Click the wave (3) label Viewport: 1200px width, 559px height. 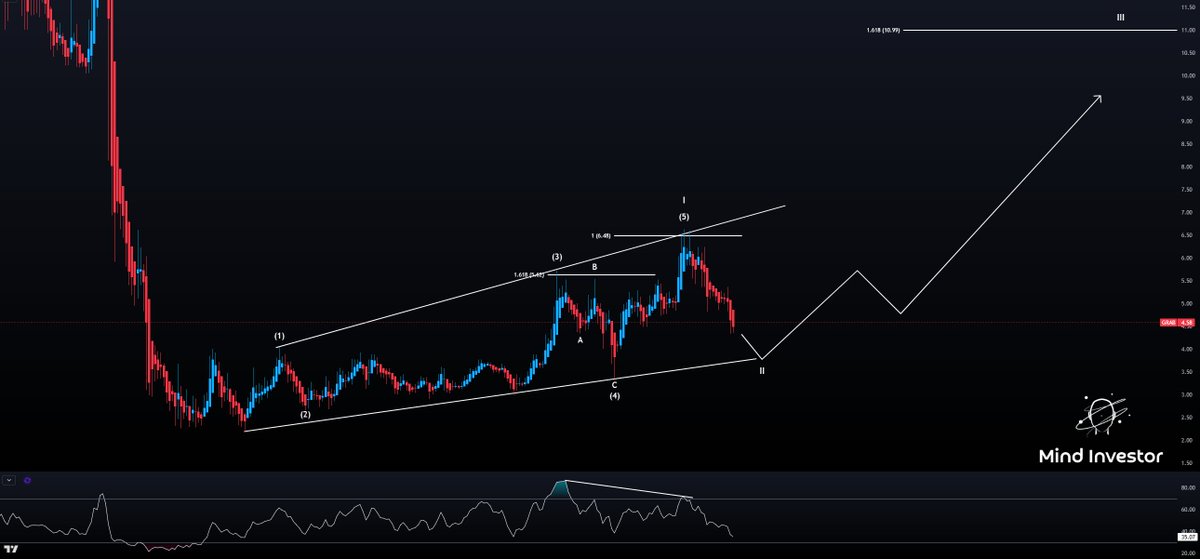click(x=557, y=257)
